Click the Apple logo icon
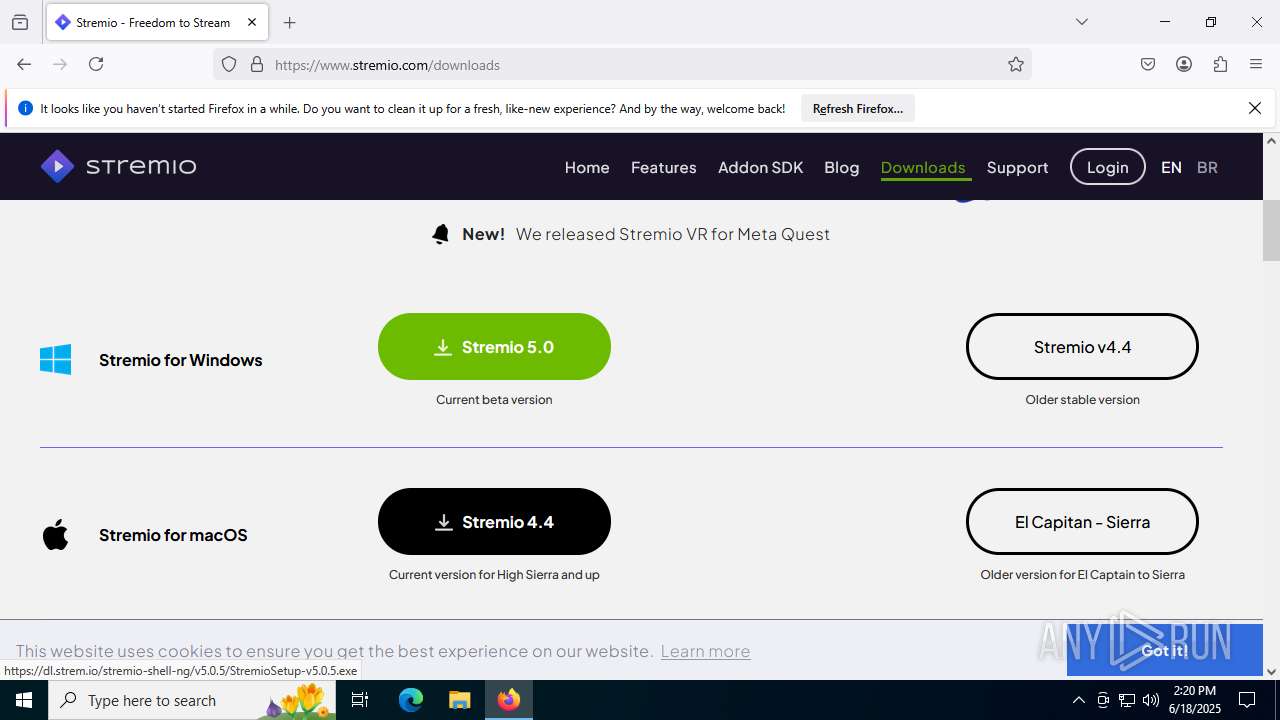Screen dimensions: 1280x720 56,534
